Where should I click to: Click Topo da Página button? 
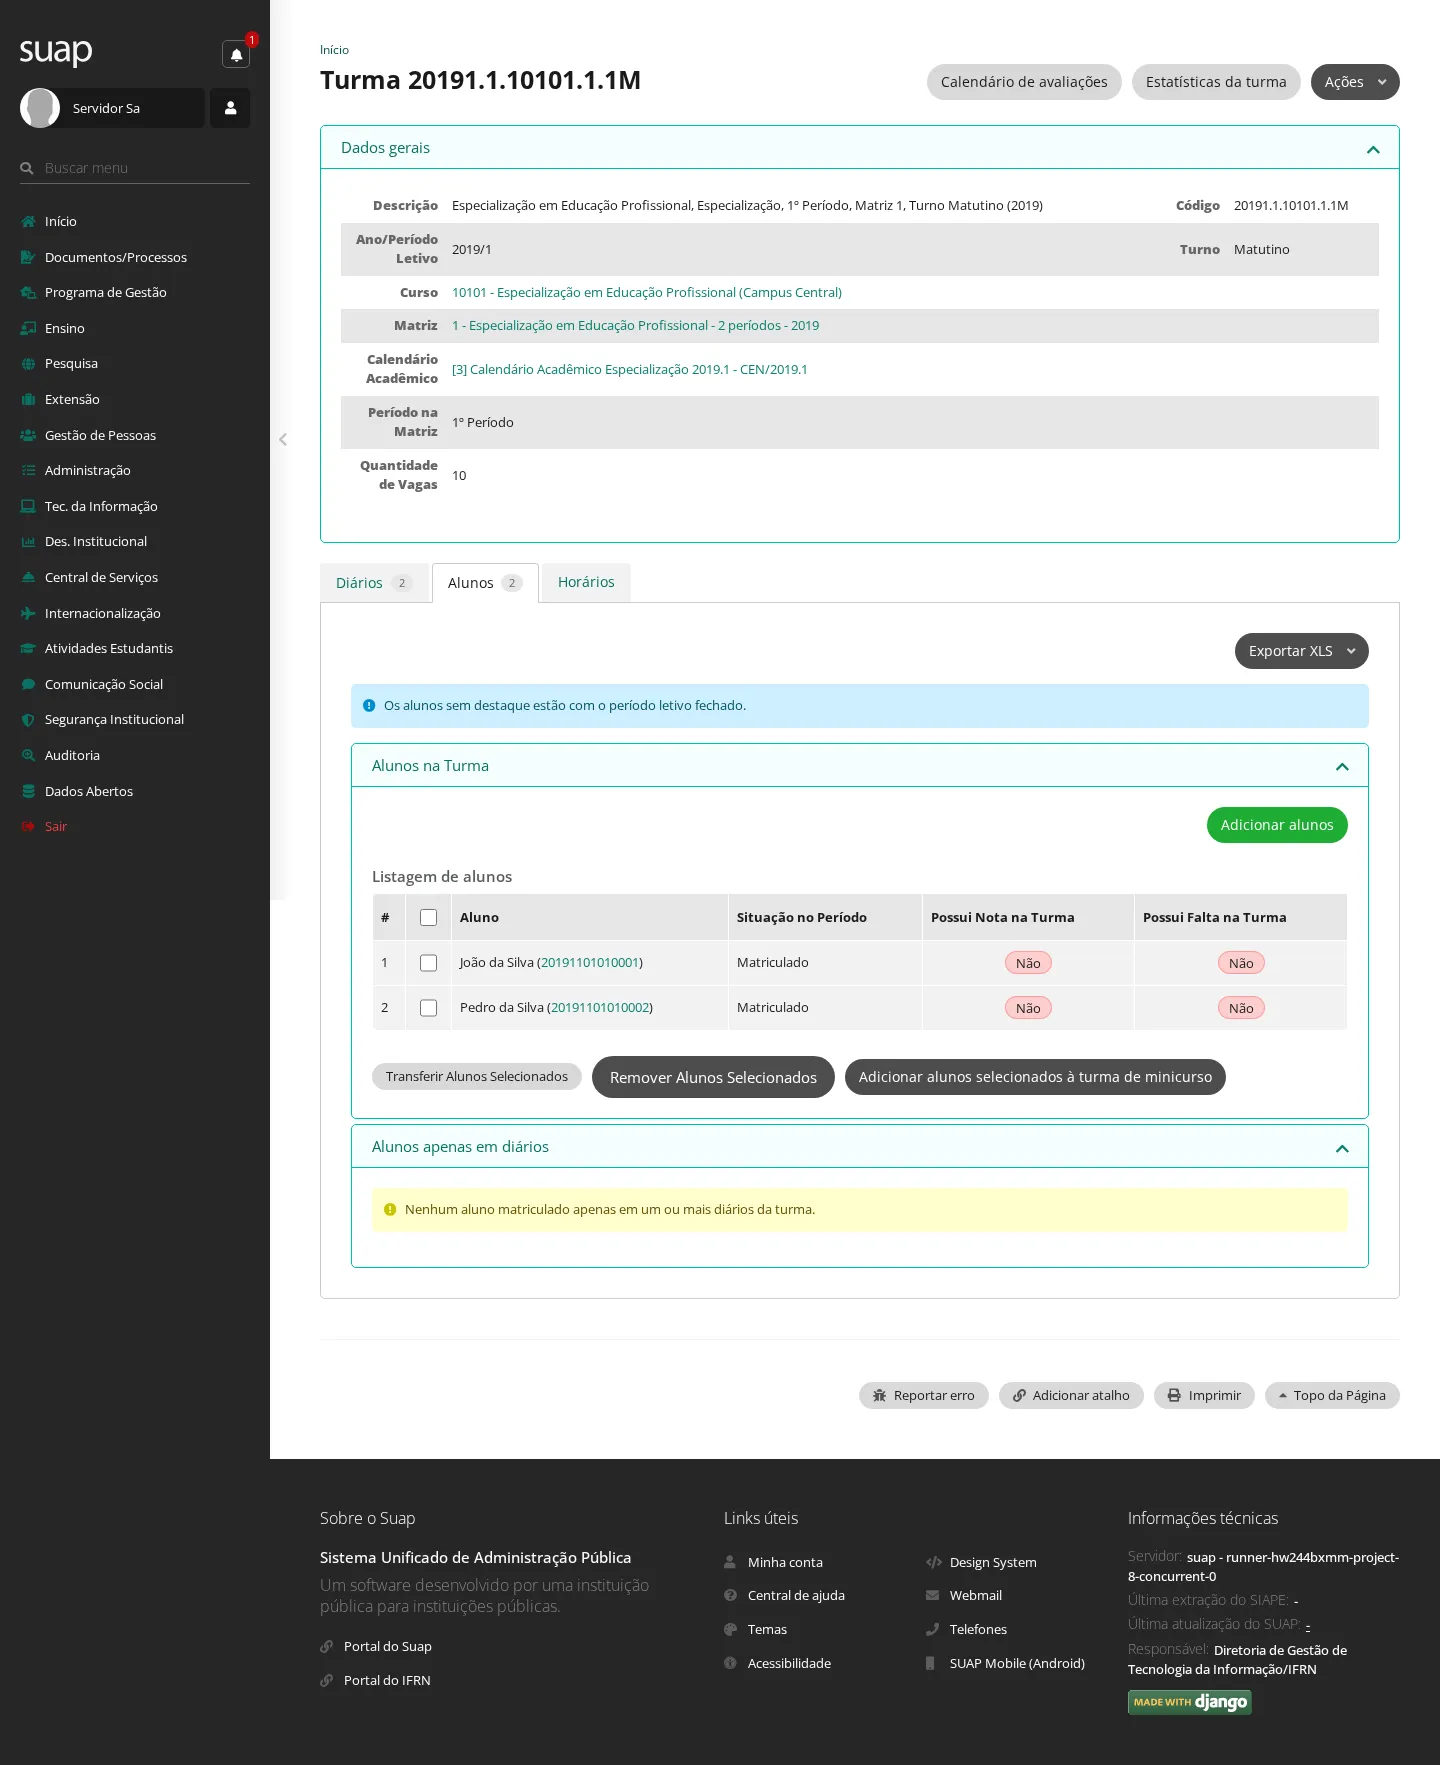(x=1332, y=1395)
